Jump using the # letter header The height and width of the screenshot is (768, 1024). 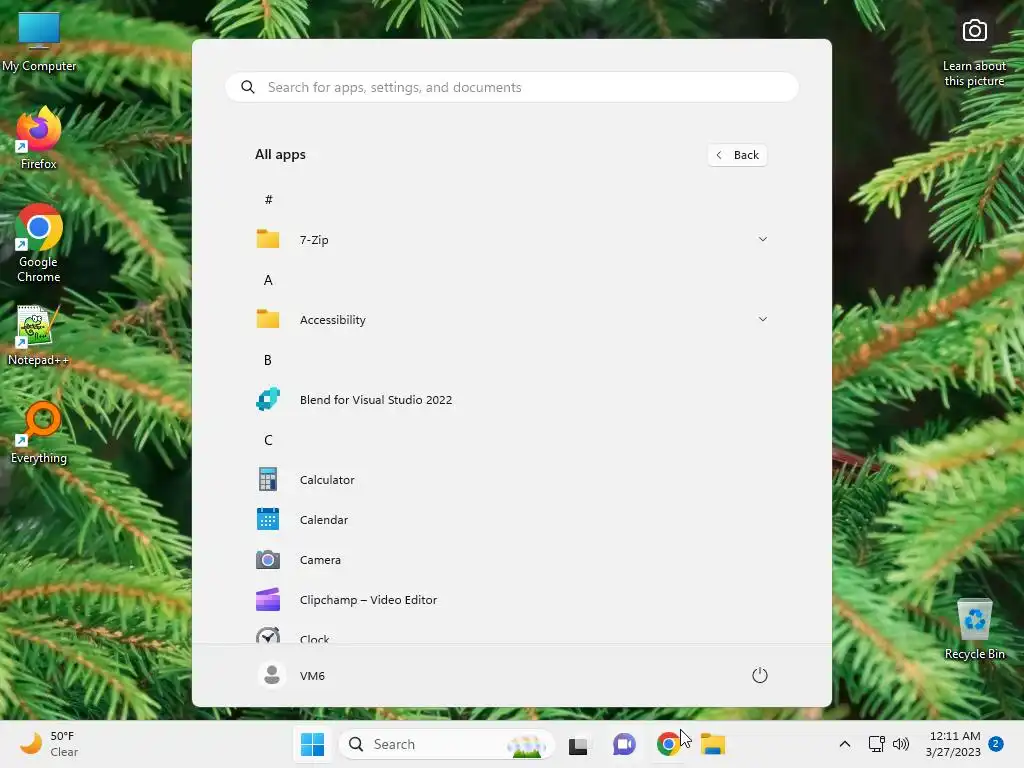coord(268,200)
